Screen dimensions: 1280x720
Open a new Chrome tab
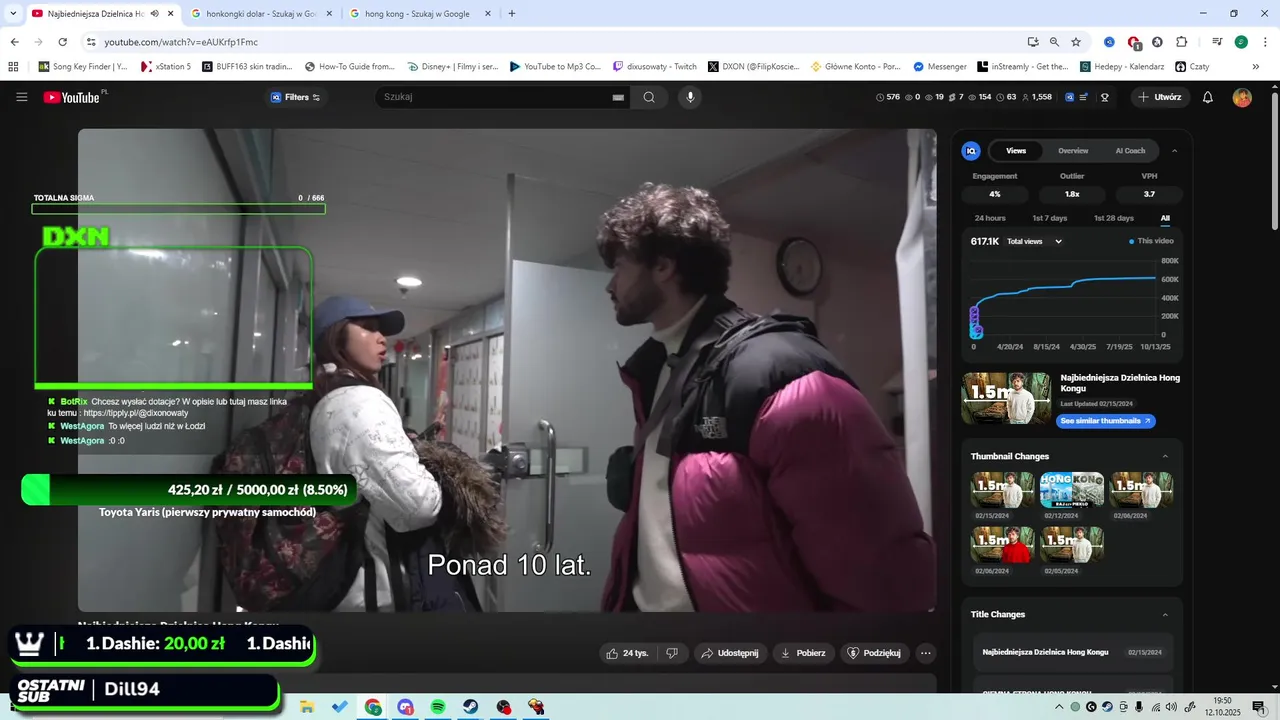click(x=512, y=14)
